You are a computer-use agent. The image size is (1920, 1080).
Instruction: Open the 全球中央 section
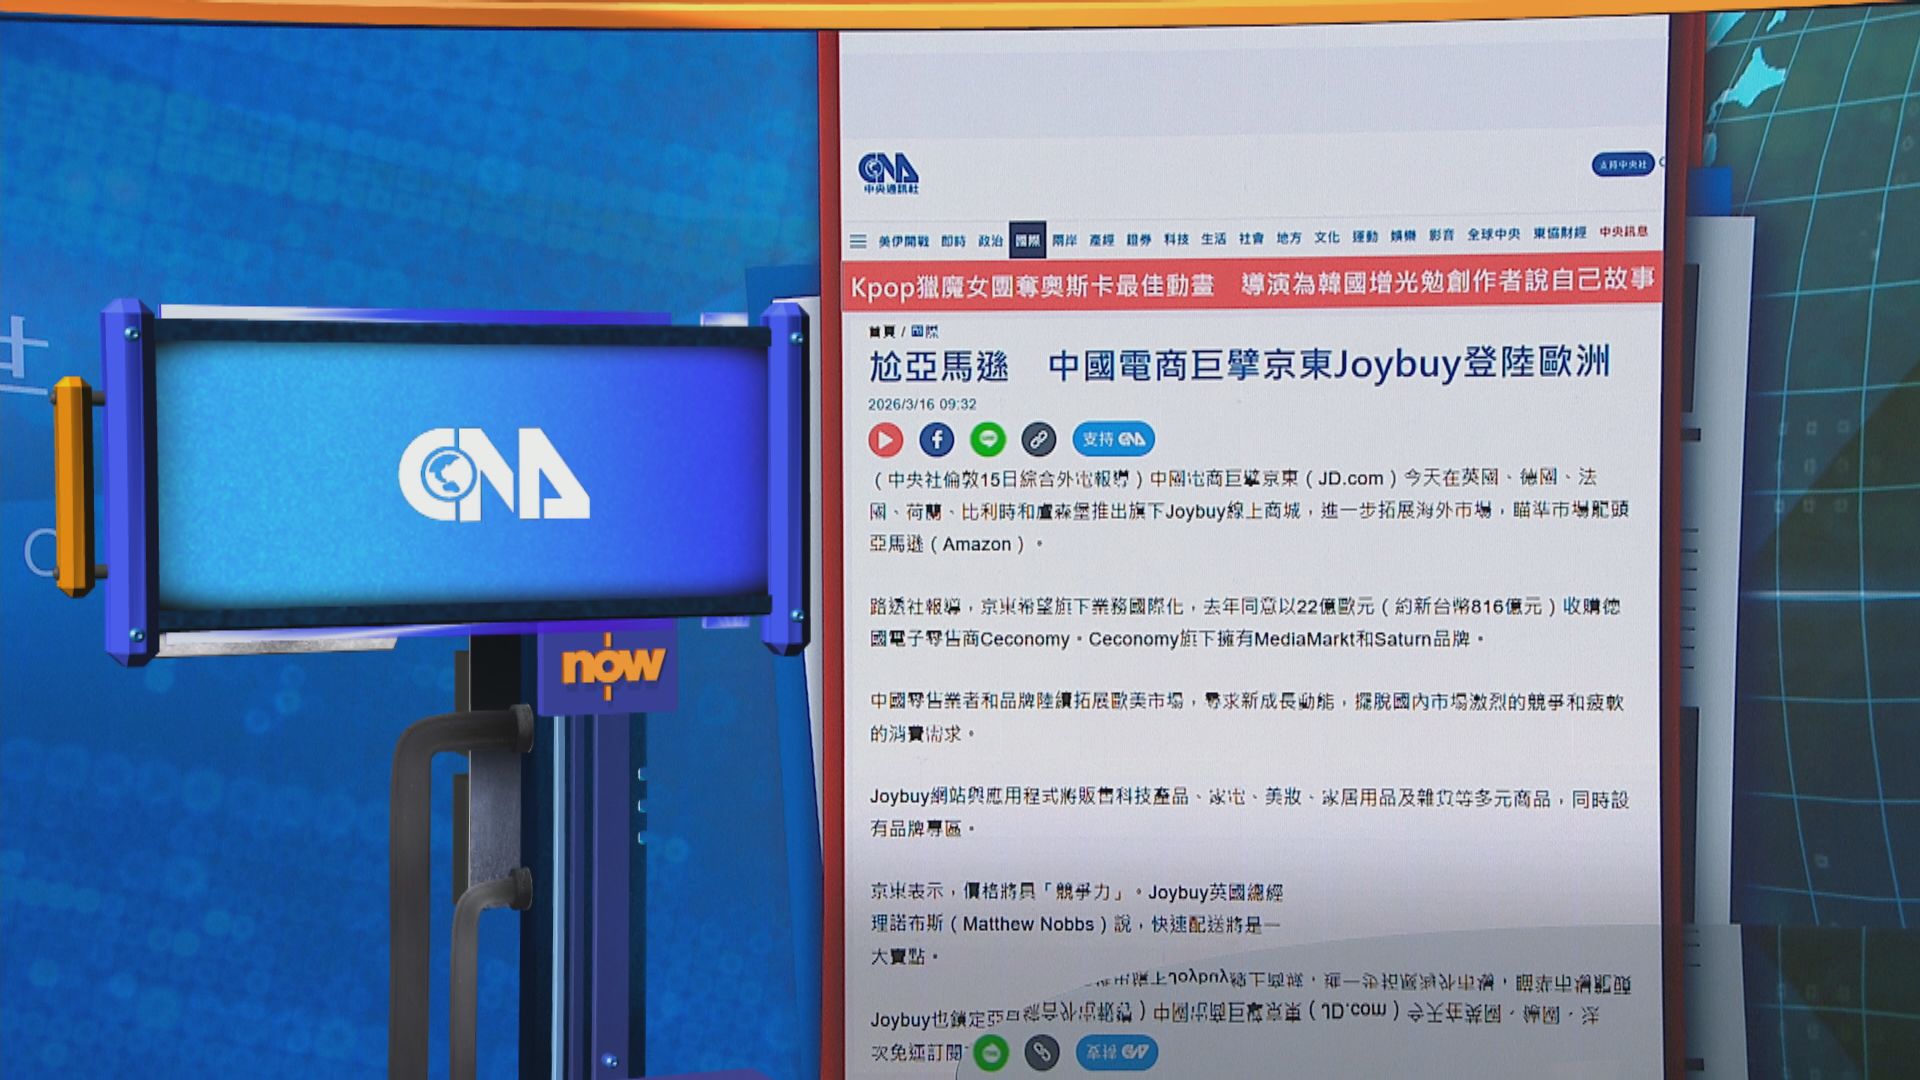(x=1493, y=235)
